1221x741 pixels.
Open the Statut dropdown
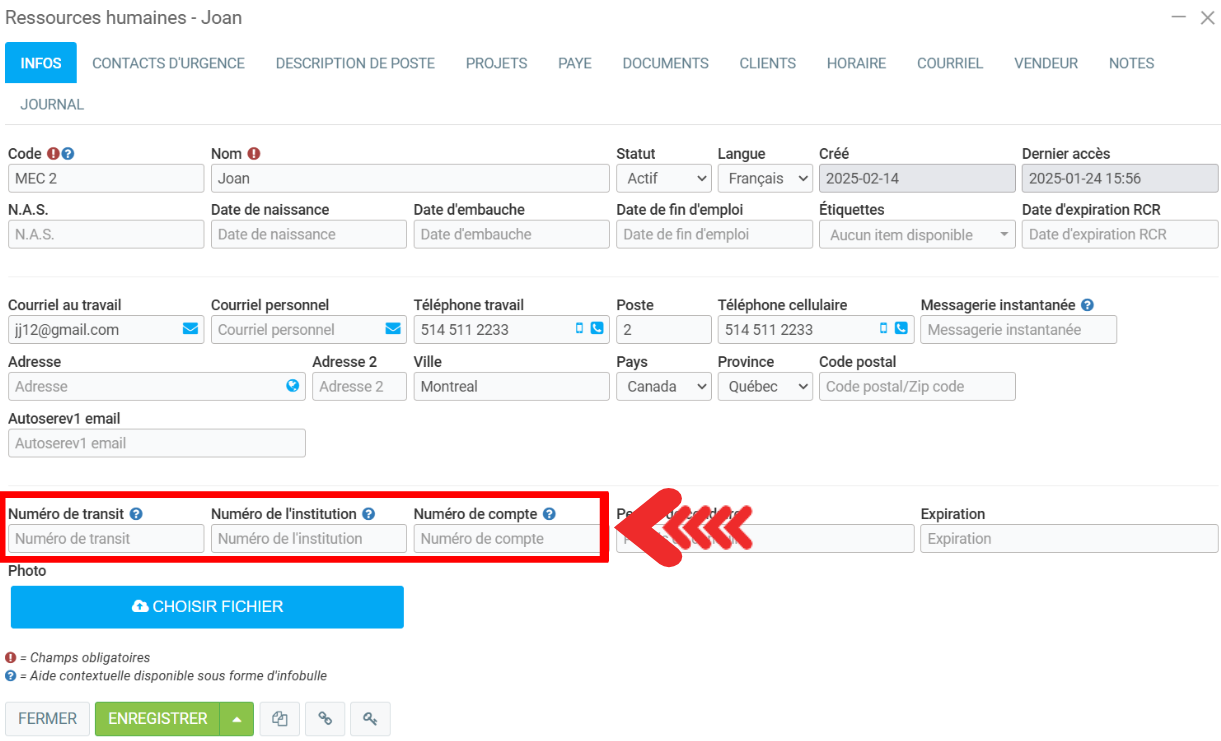663,178
